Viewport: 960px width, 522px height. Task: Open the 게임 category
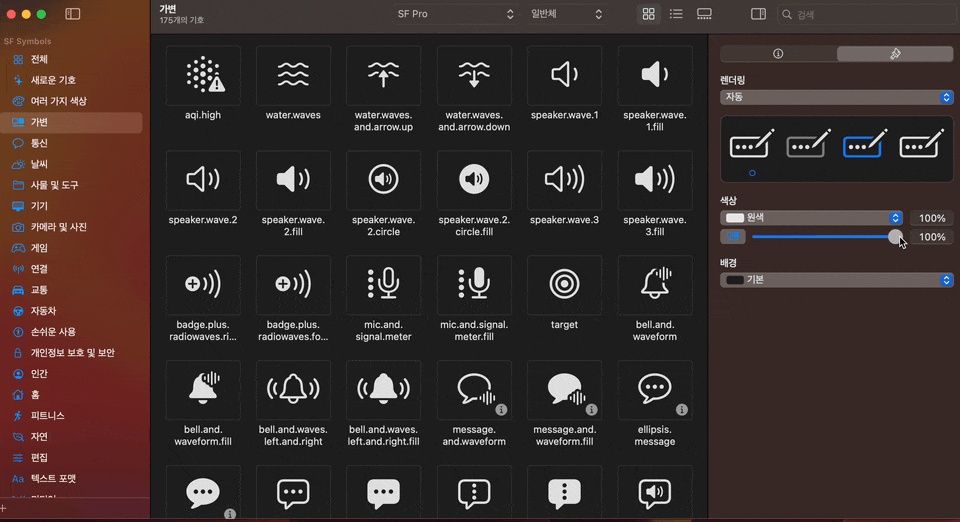coord(72,248)
